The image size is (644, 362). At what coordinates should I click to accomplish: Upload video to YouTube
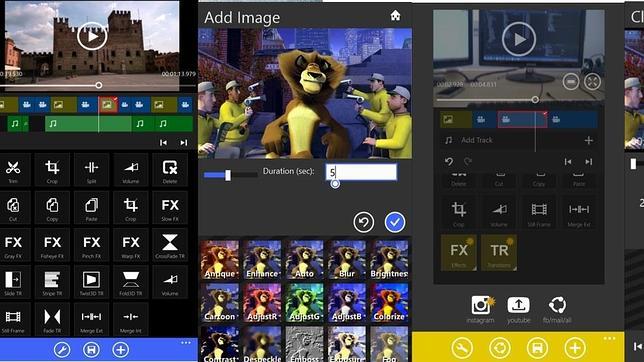518,310
